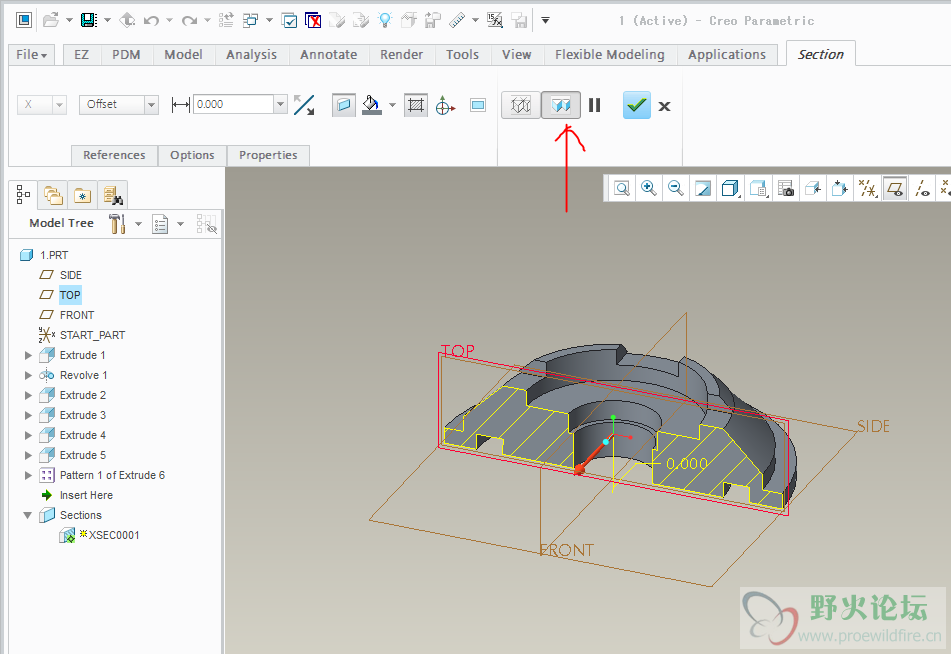Click the Open file icon in quick access toolbar
Viewport: 951px width, 654px height.
pyautogui.click(x=52, y=20)
